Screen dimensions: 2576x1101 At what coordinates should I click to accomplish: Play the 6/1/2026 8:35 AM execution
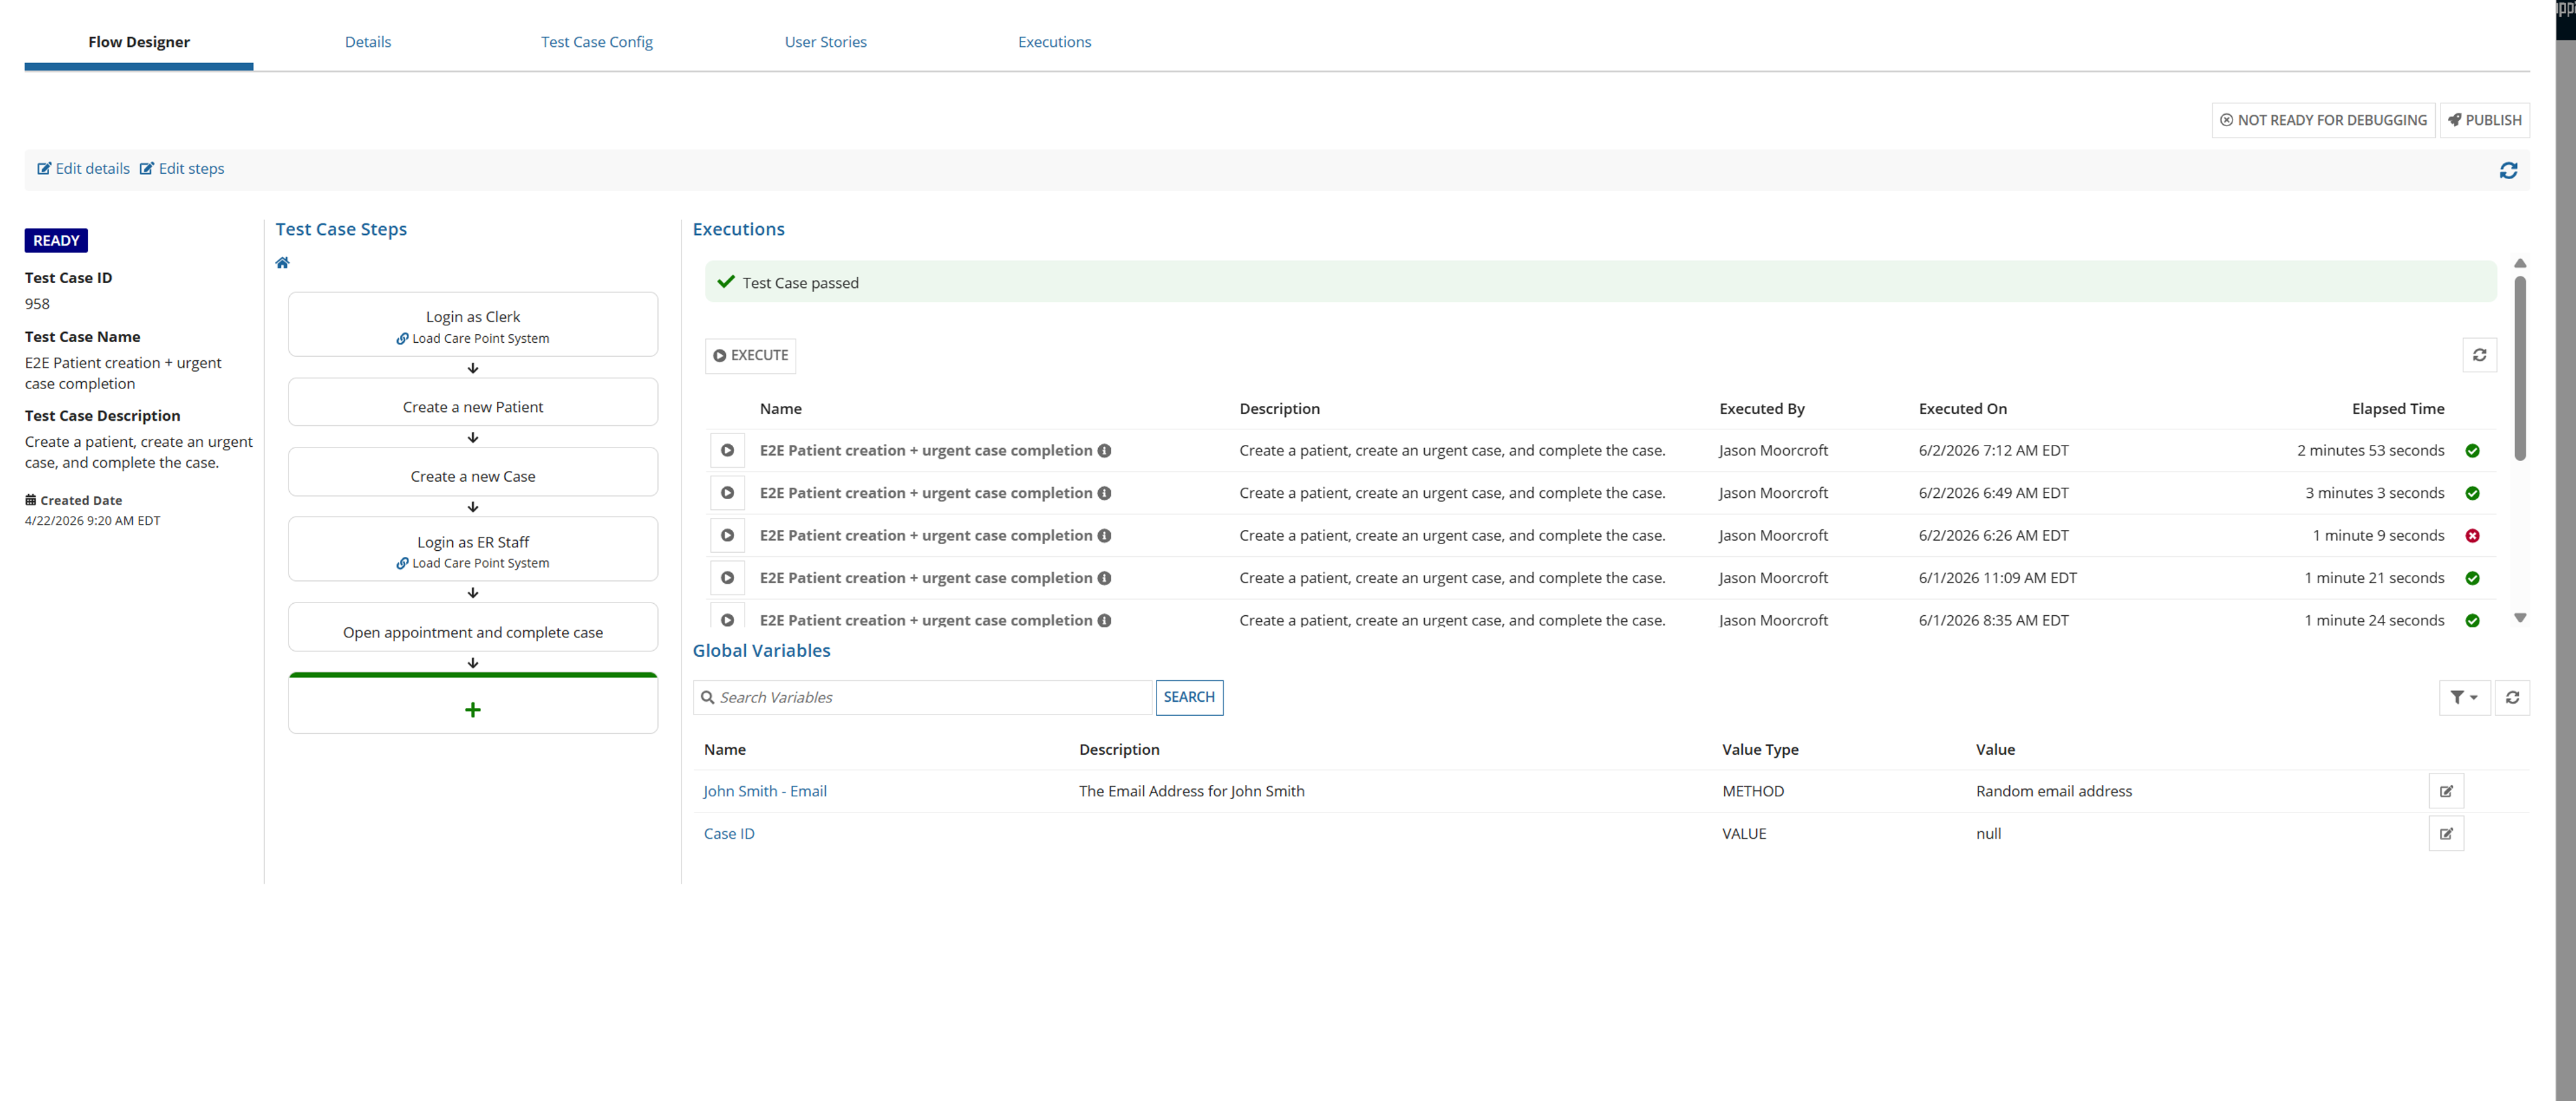(727, 619)
